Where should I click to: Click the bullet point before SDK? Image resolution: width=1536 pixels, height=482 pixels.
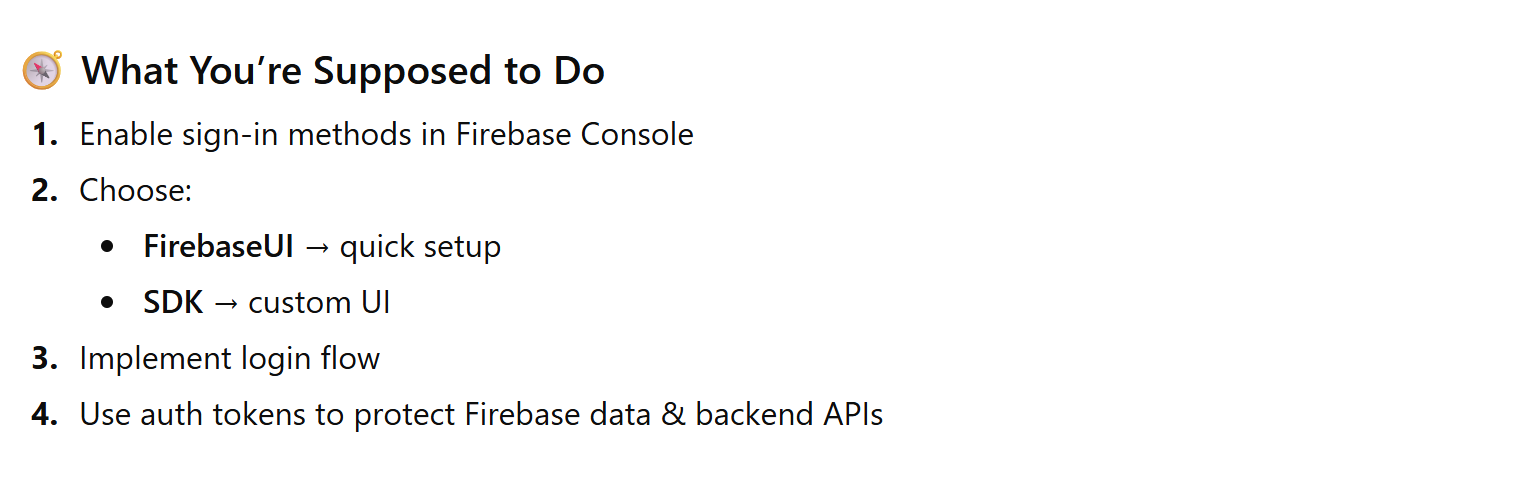[x=109, y=303]
